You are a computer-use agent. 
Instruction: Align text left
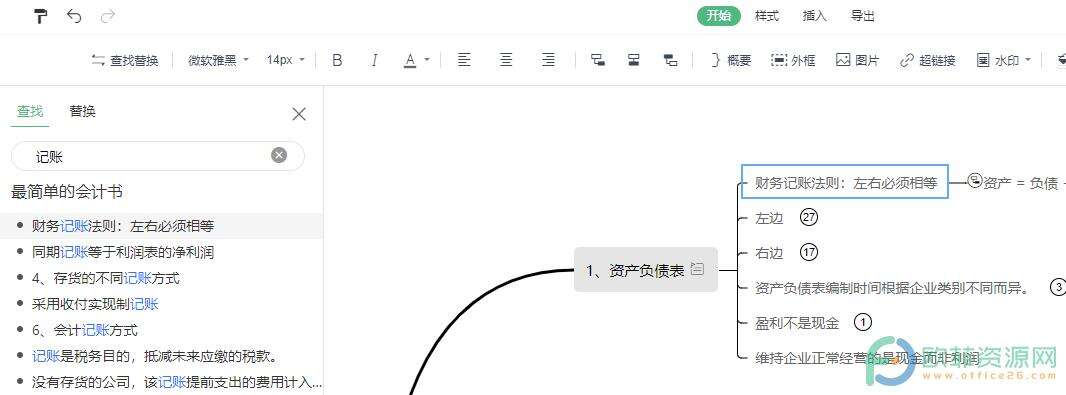click(x=464, y=60)
